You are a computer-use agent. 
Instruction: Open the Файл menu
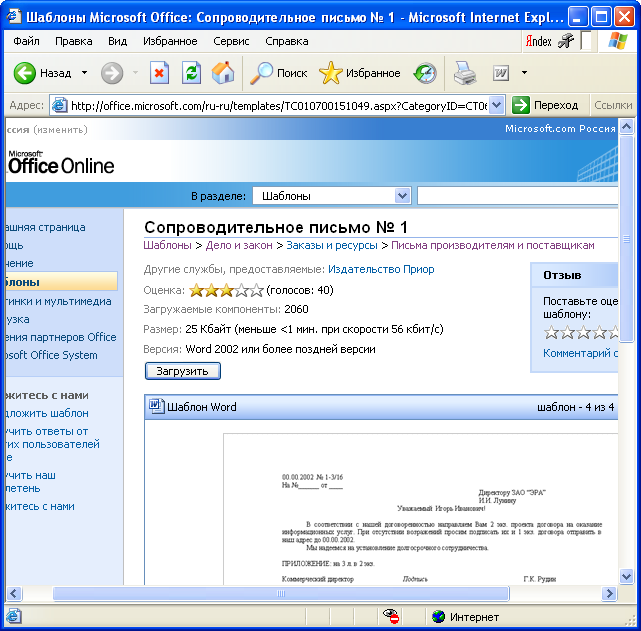27,41
